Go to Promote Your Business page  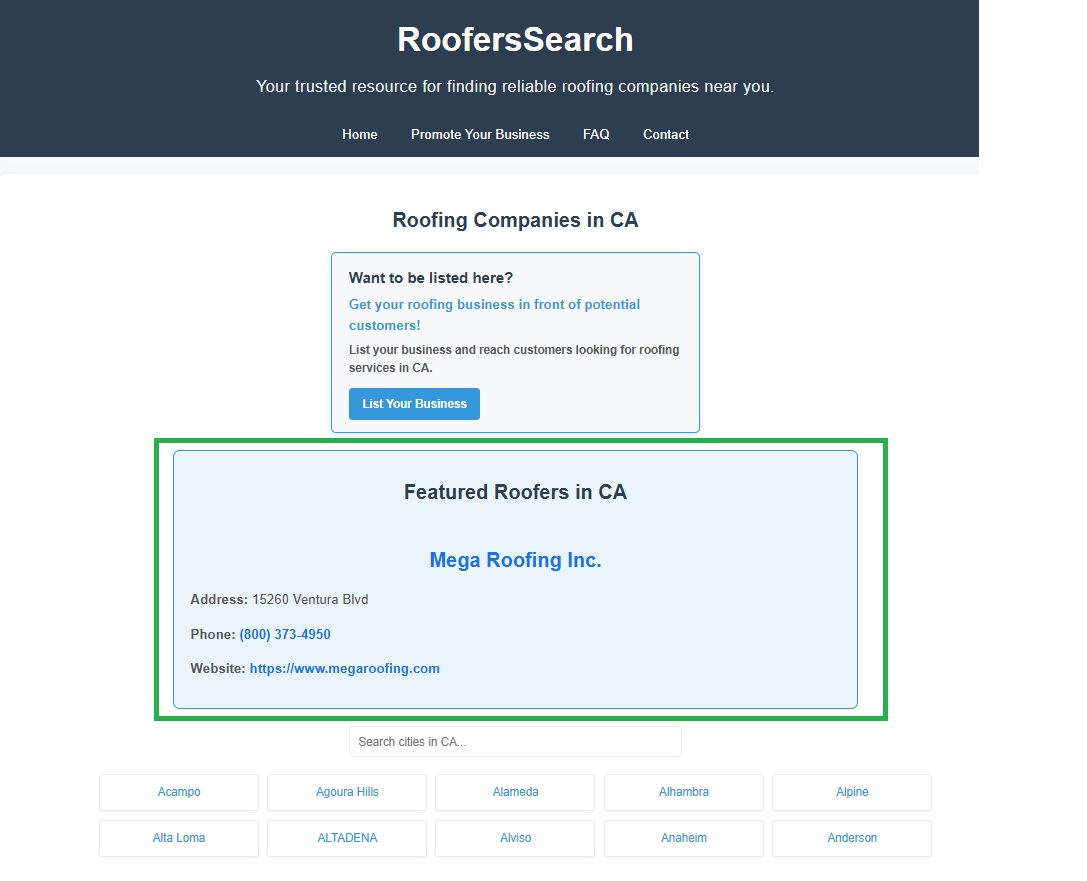(480, 134)
